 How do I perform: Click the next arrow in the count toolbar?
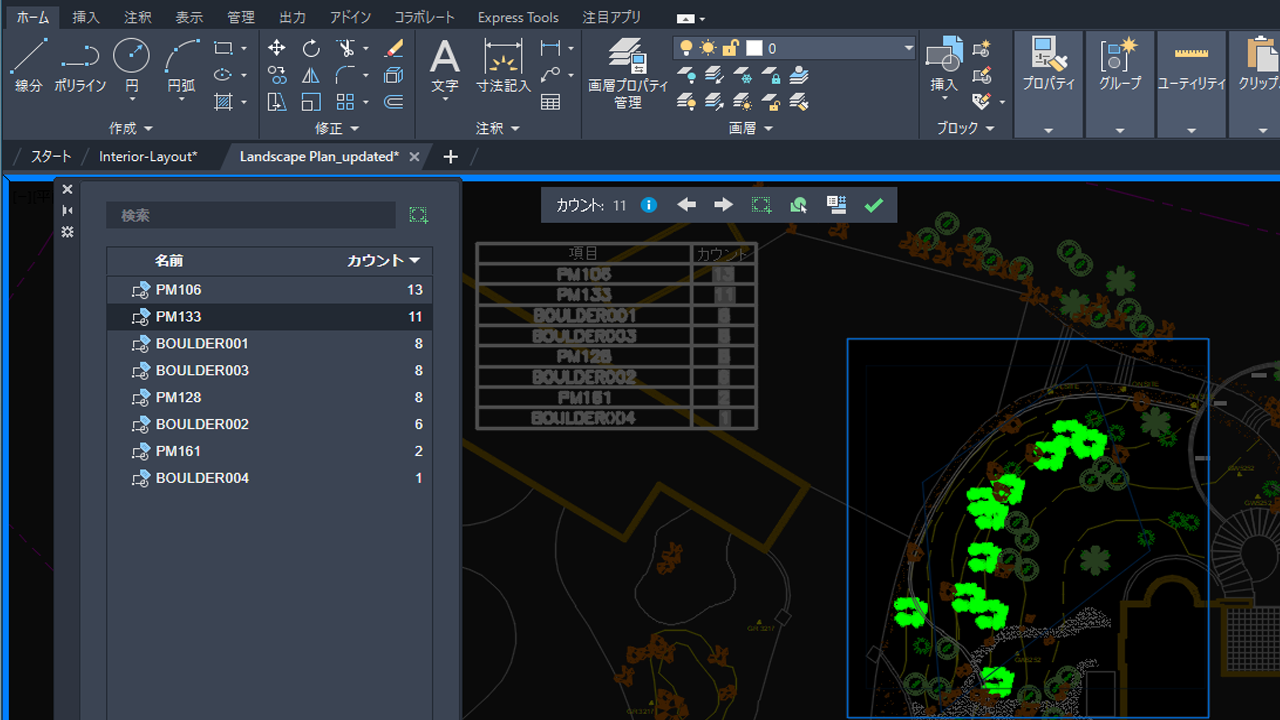[x=723, y=204]
